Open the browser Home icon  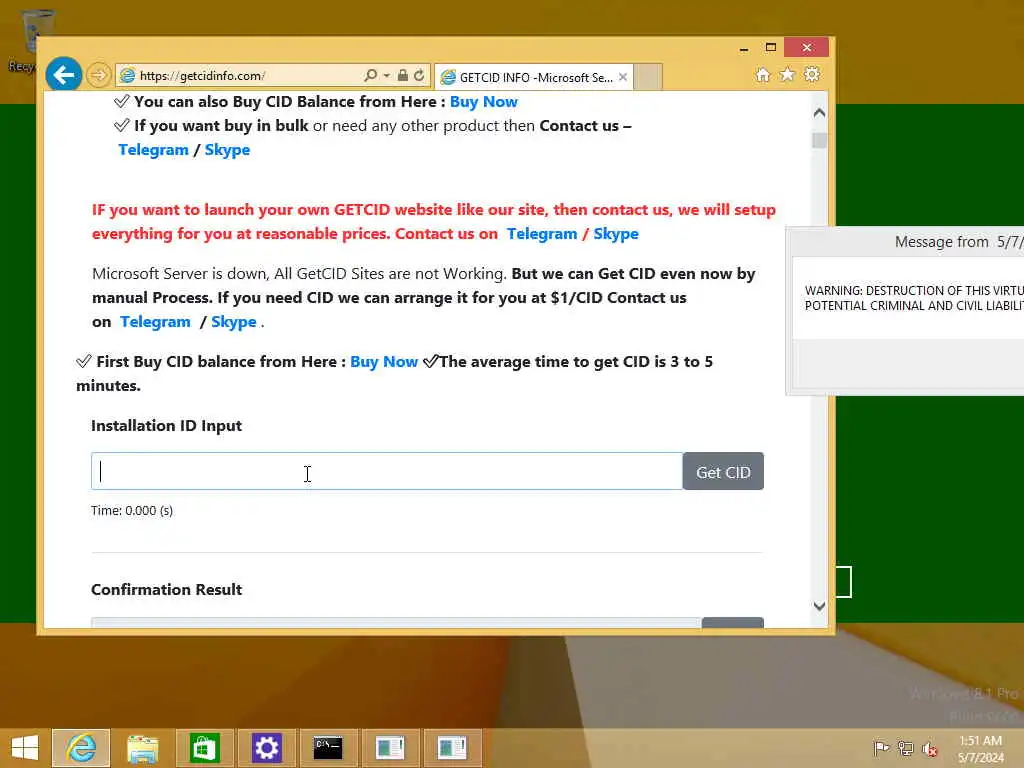click(x=762, y=75)
